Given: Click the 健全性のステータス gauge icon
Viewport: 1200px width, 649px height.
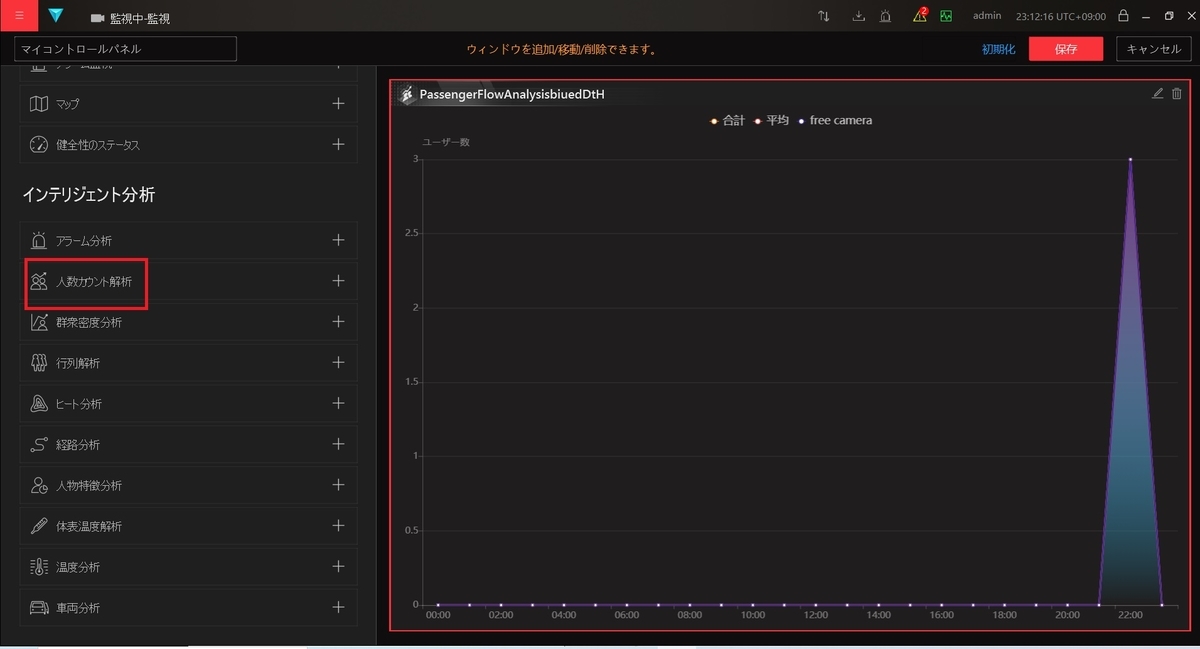Looking at the screenshot, I should [x=39, y=145].
